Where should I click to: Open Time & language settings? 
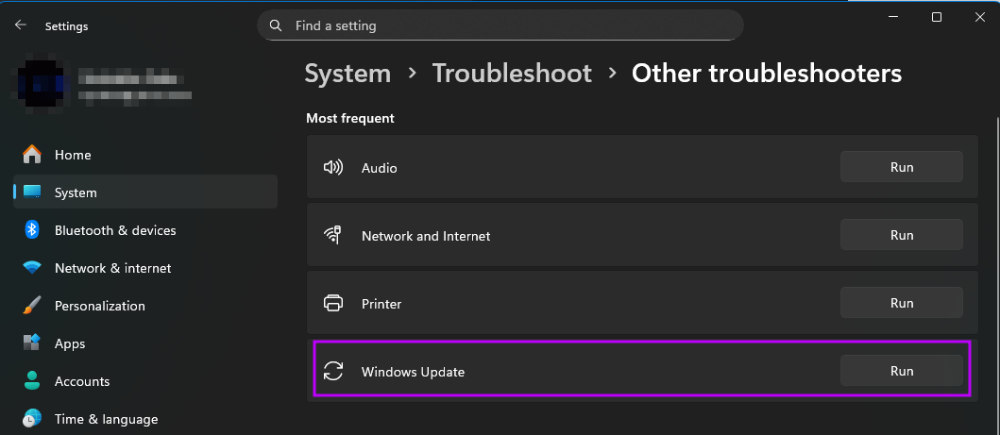(145, 418)
